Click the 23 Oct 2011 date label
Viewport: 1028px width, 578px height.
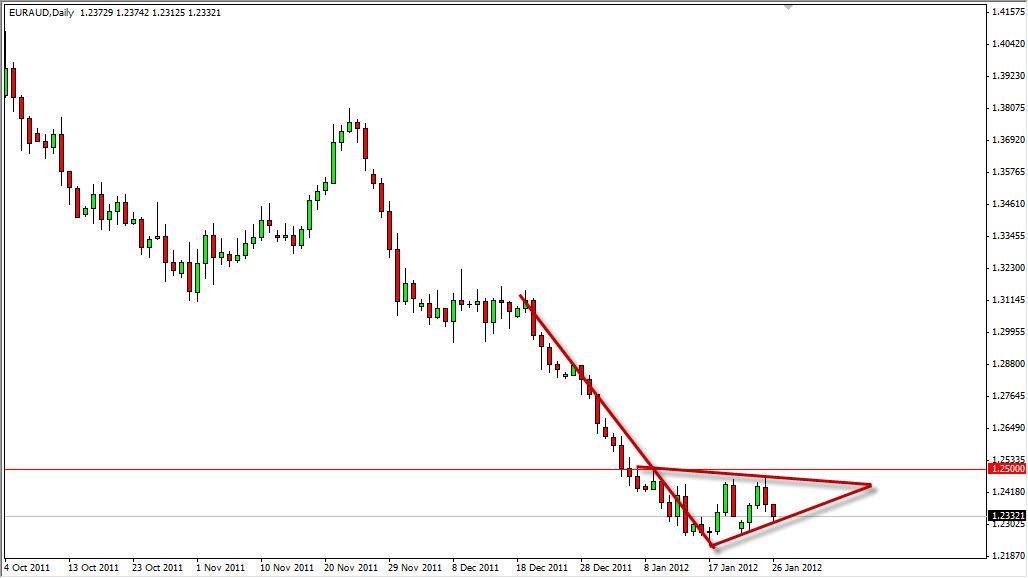coord(157,568)
